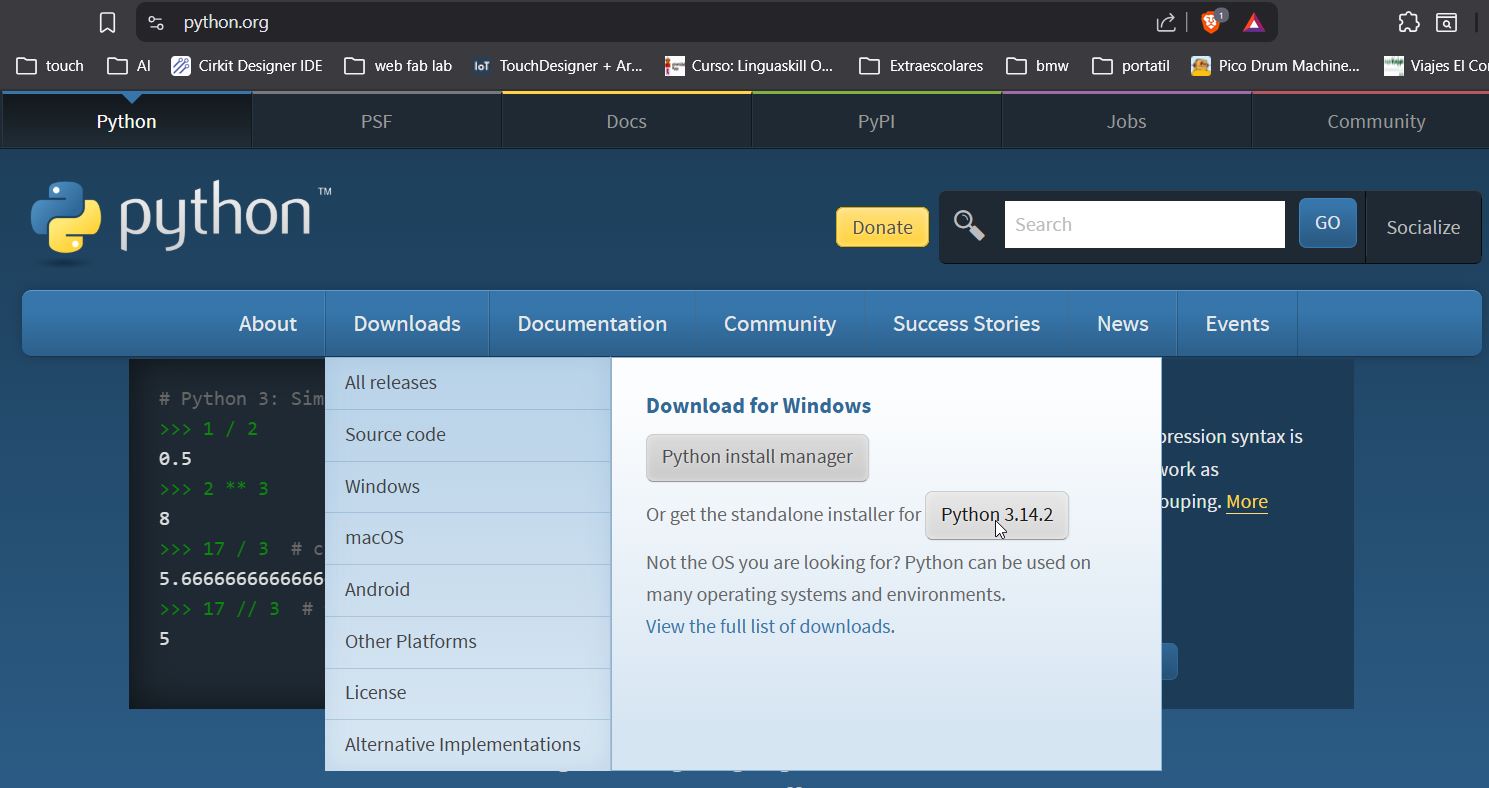Open the portatil bookmark folder

1130,66
